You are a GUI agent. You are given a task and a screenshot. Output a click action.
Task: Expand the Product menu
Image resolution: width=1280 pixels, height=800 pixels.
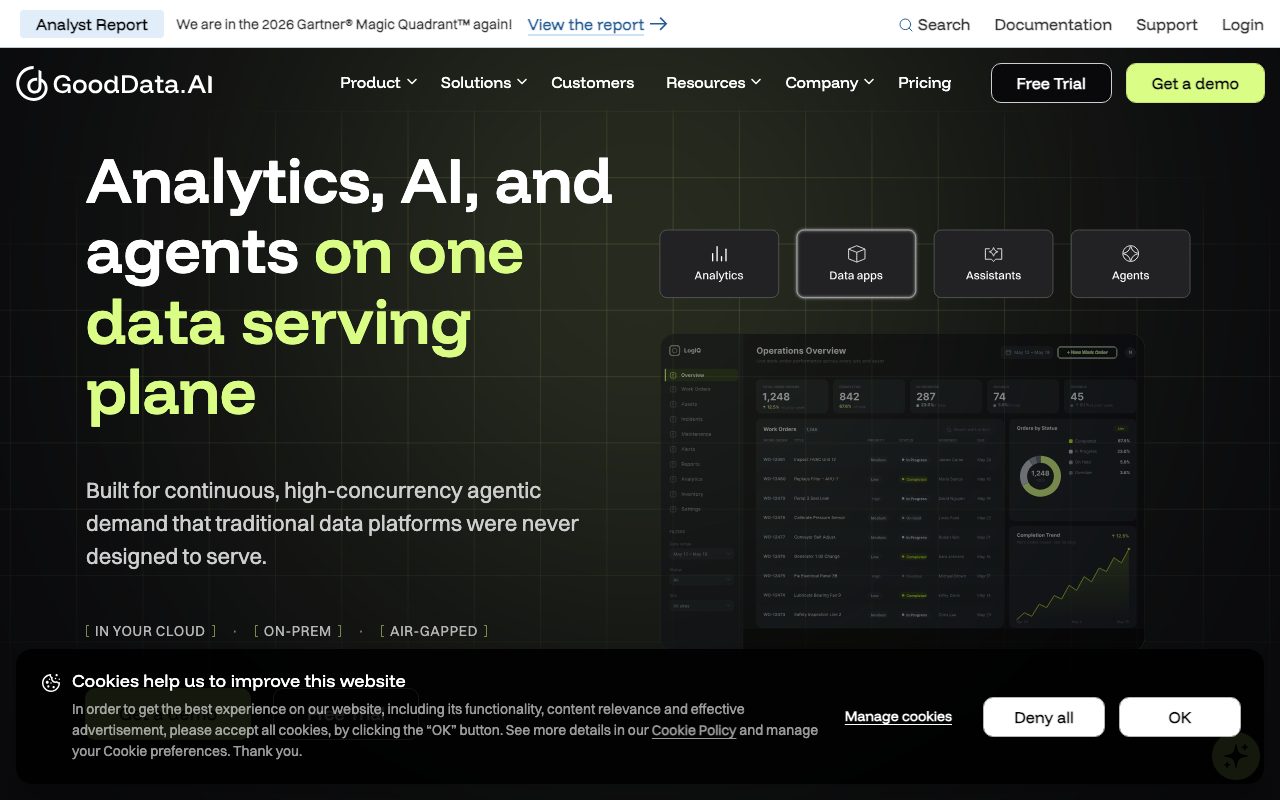378,83
